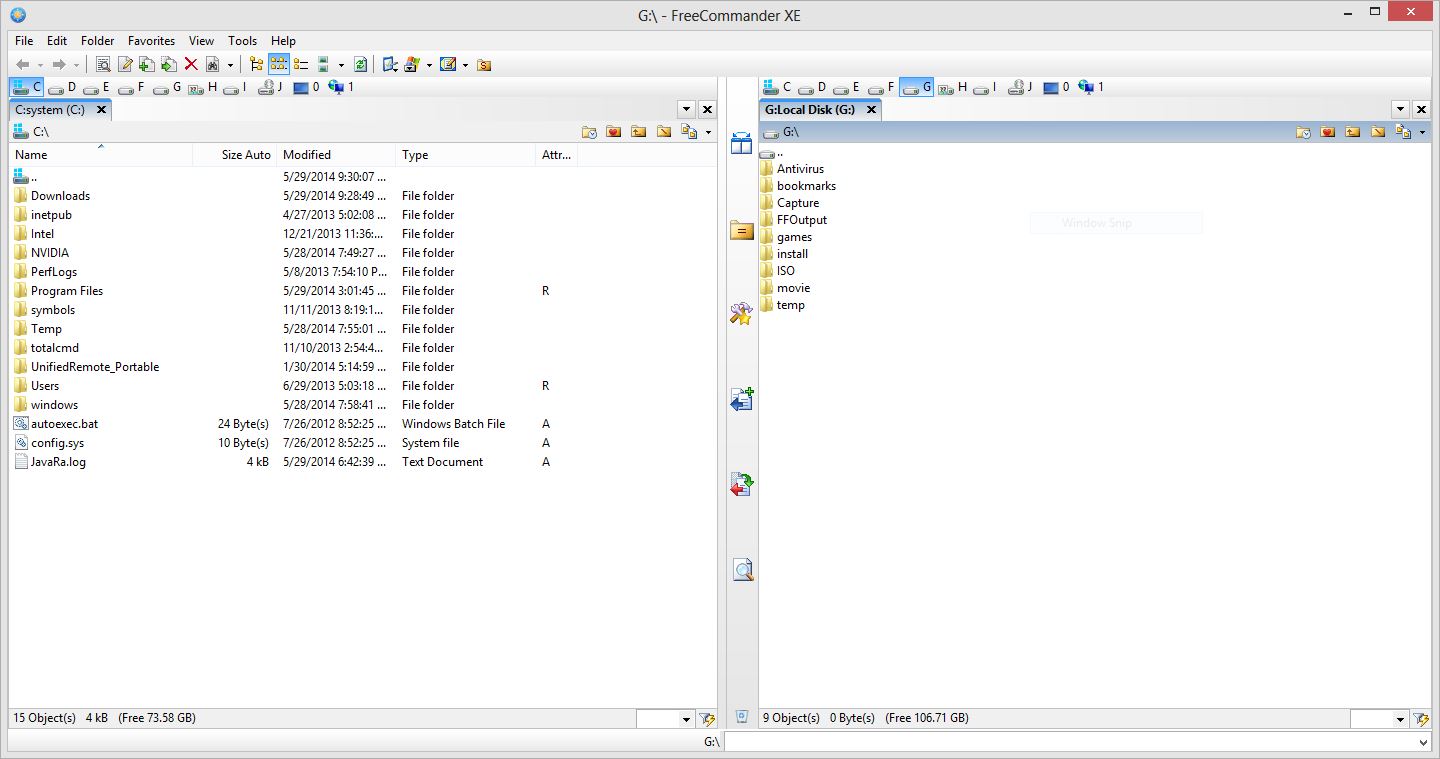The image size is (1440, 759).
Task: Select drive D in left panel drive bar
Action: [63, 87]
